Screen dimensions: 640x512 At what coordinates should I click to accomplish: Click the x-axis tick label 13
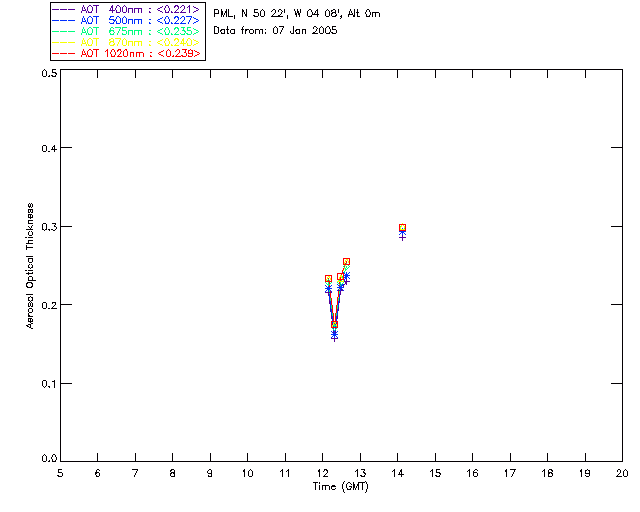coord(360,473)
